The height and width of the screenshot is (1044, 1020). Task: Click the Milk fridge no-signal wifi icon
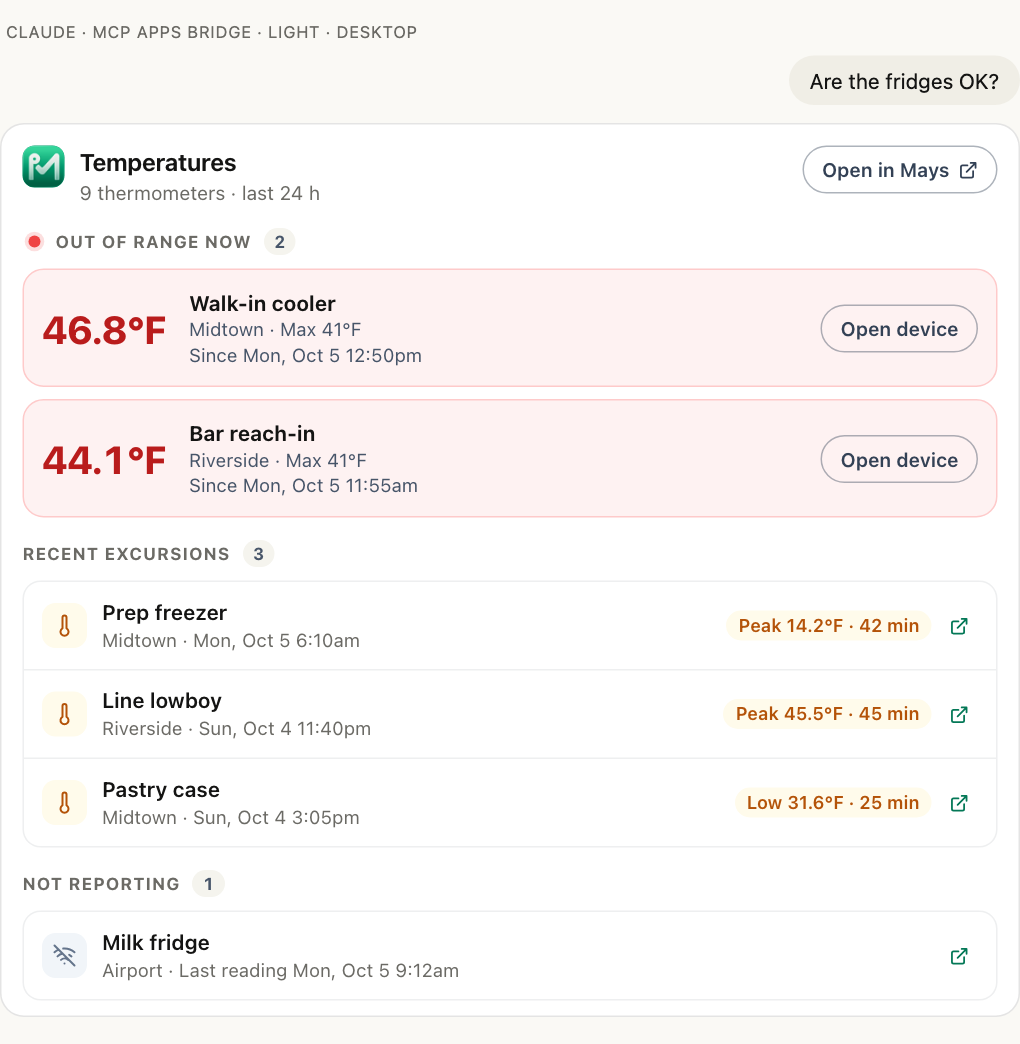(65, 956)
